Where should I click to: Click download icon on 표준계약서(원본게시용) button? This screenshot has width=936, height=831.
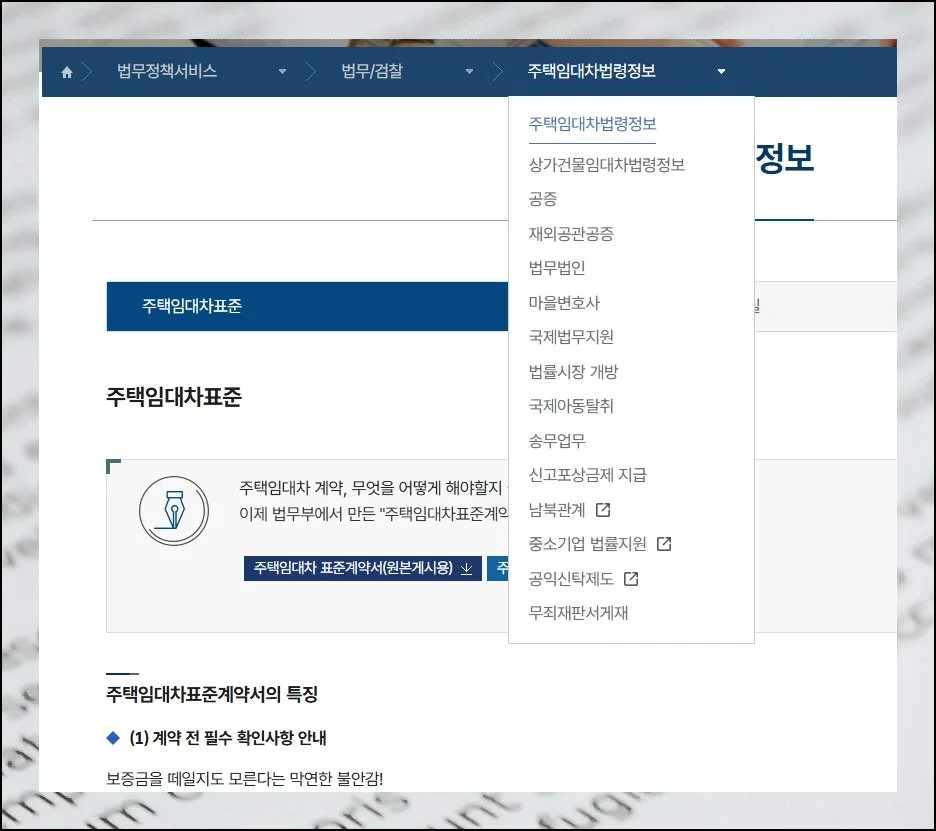(x=466, y=569)
